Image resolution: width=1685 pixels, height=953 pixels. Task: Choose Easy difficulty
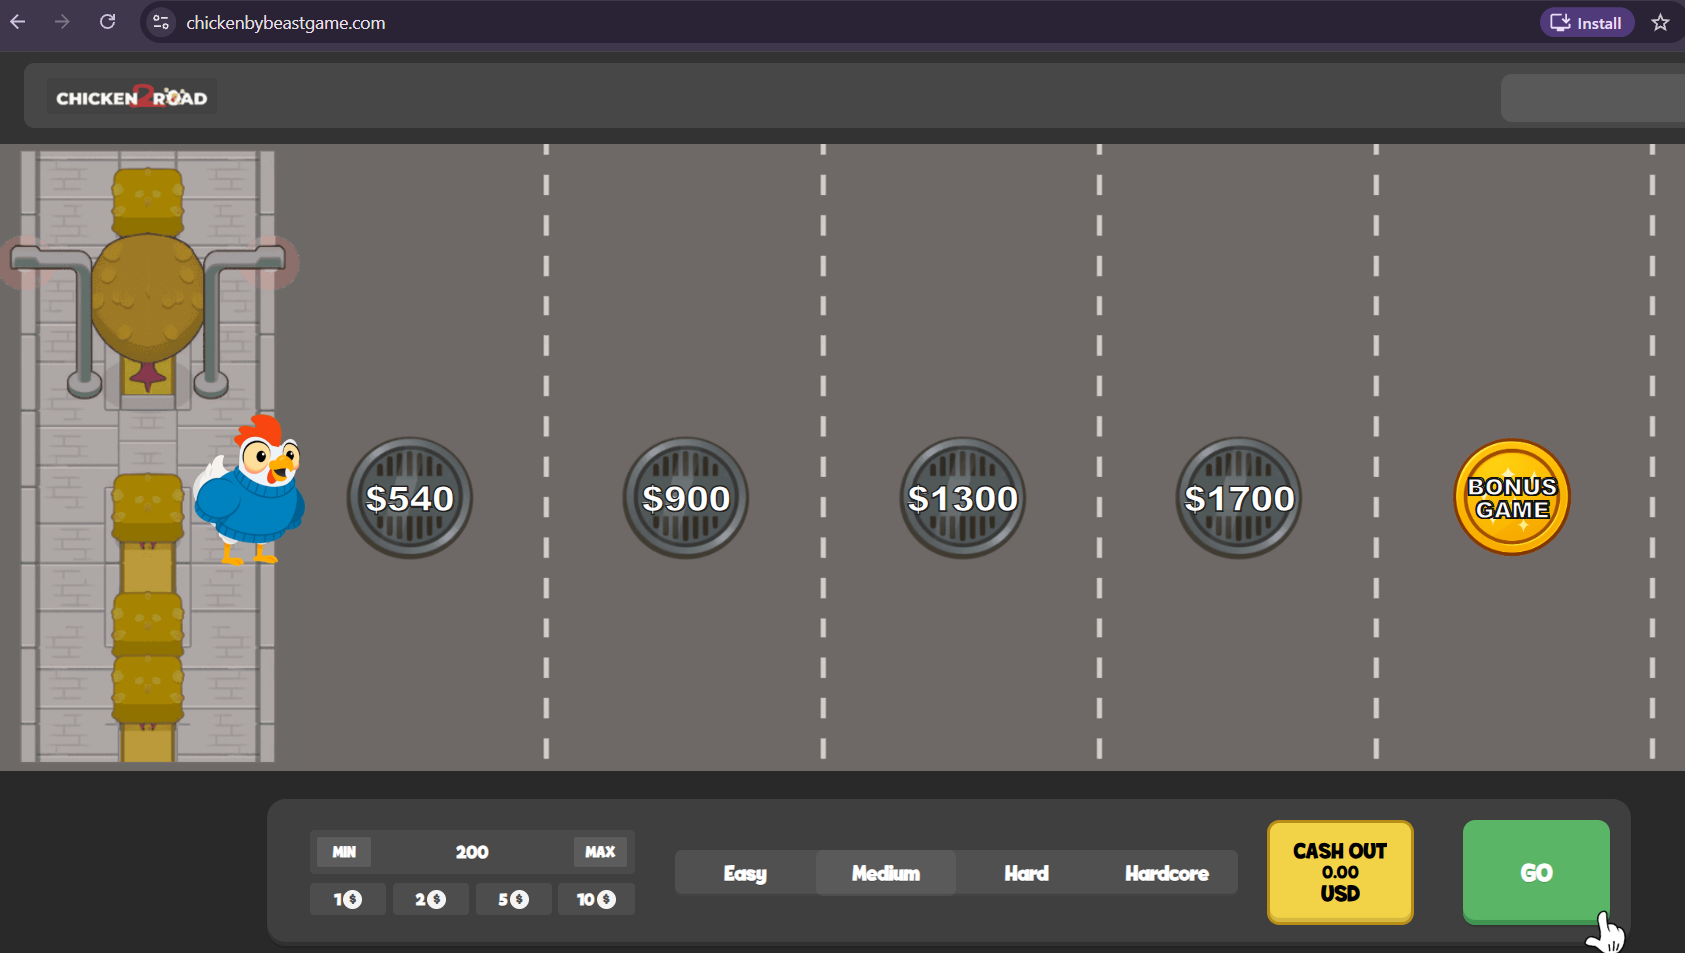(745, 873)
